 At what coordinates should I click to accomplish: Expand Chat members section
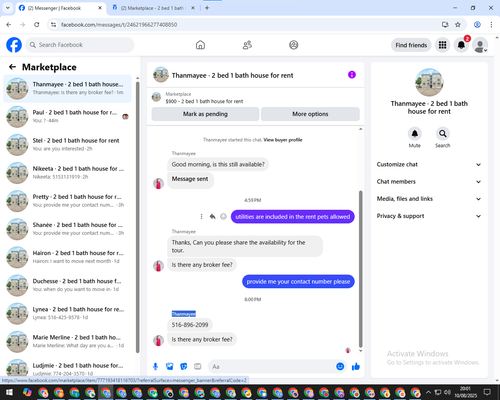(x=429, y=182)
